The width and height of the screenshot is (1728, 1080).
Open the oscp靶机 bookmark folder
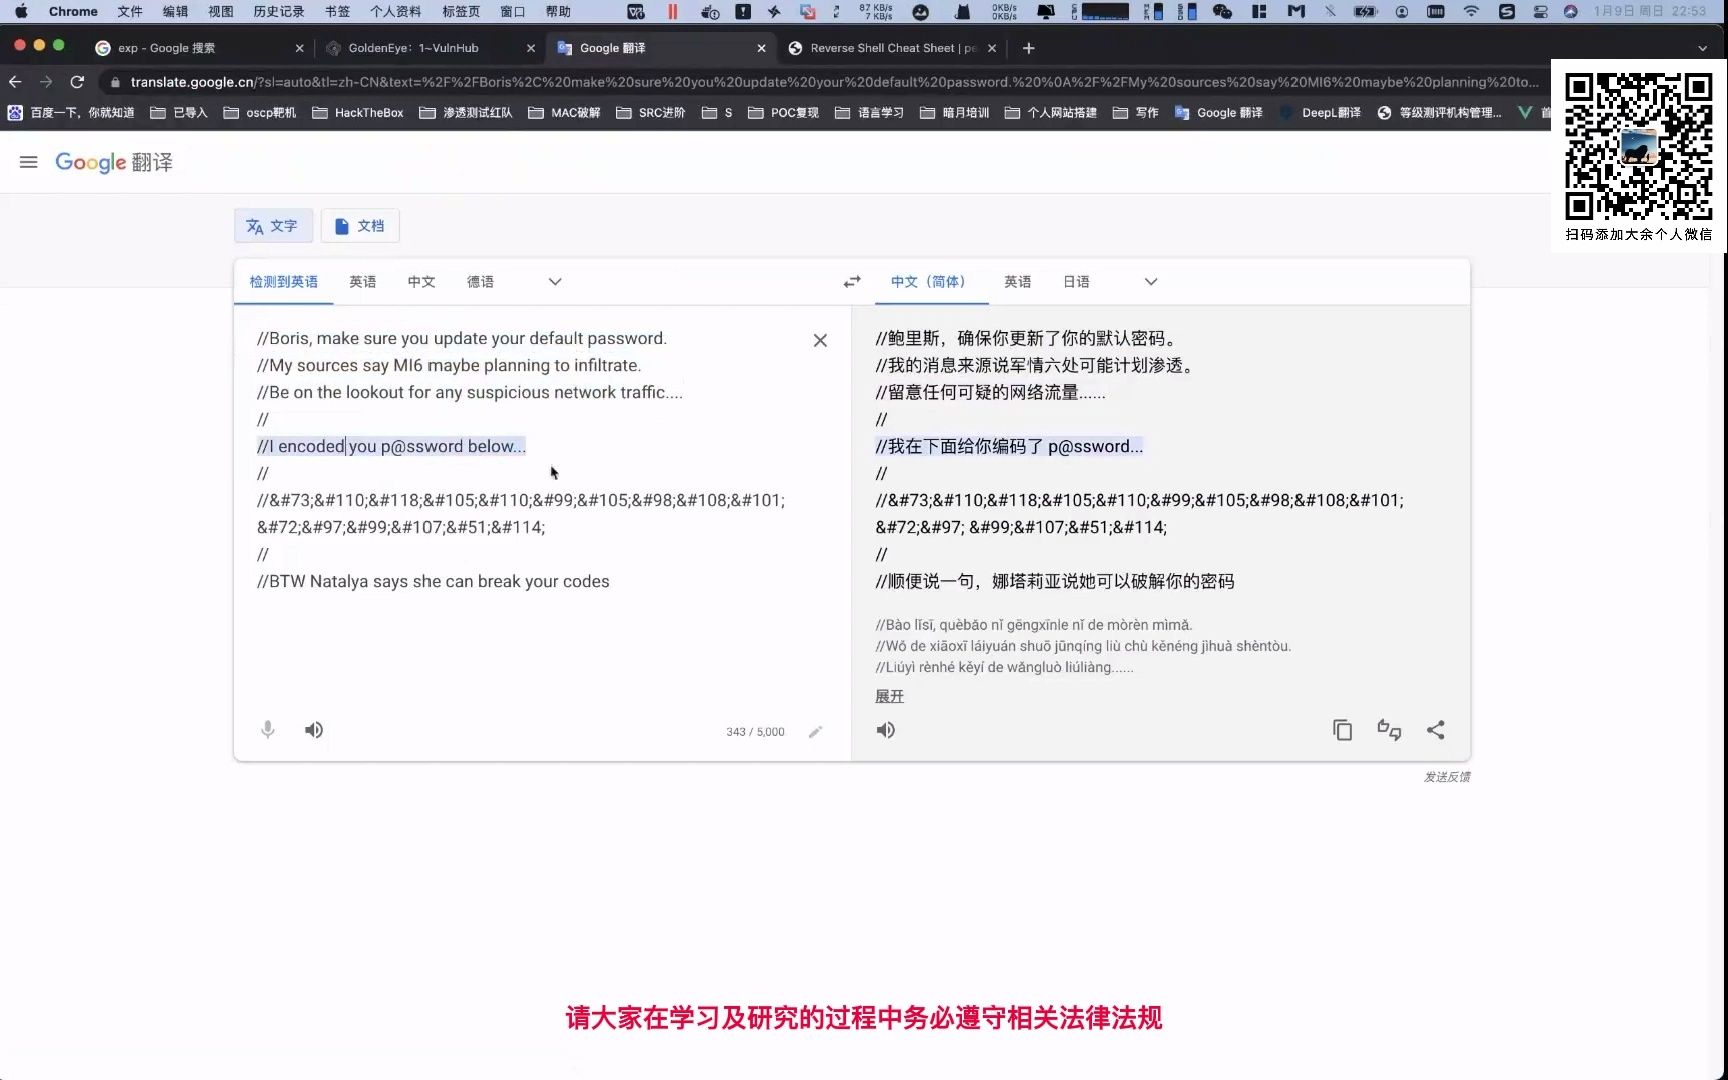tap(260, 113)
